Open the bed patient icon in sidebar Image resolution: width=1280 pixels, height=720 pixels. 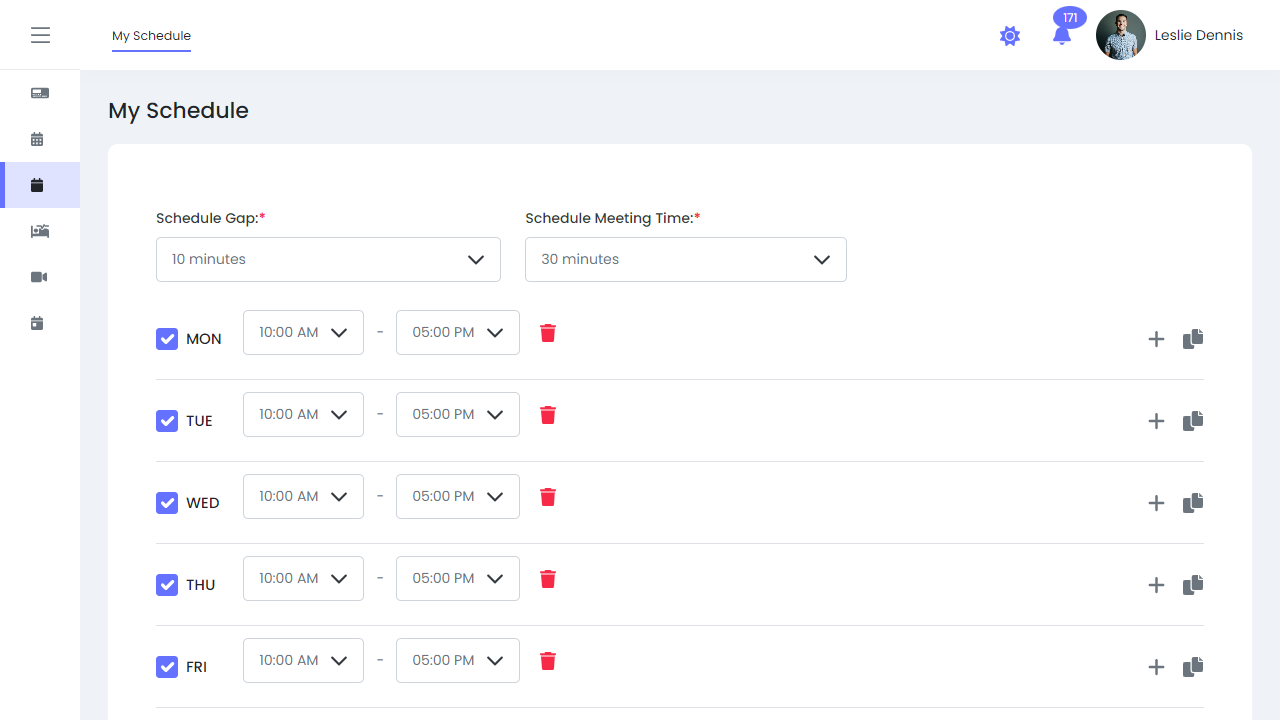[39, 231]
